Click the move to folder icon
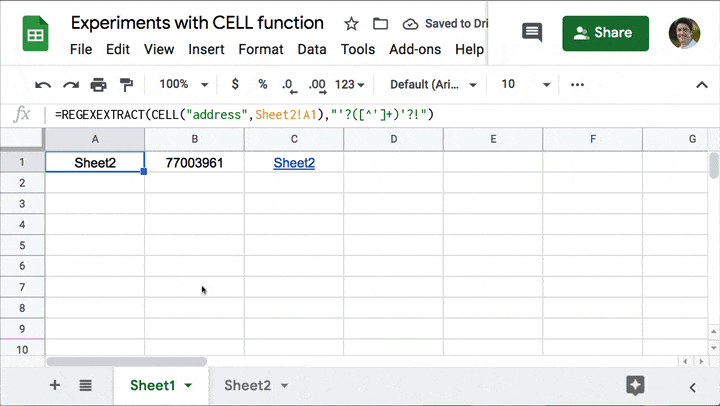Viewport: 720px width, 406px height. coord(380,23)
